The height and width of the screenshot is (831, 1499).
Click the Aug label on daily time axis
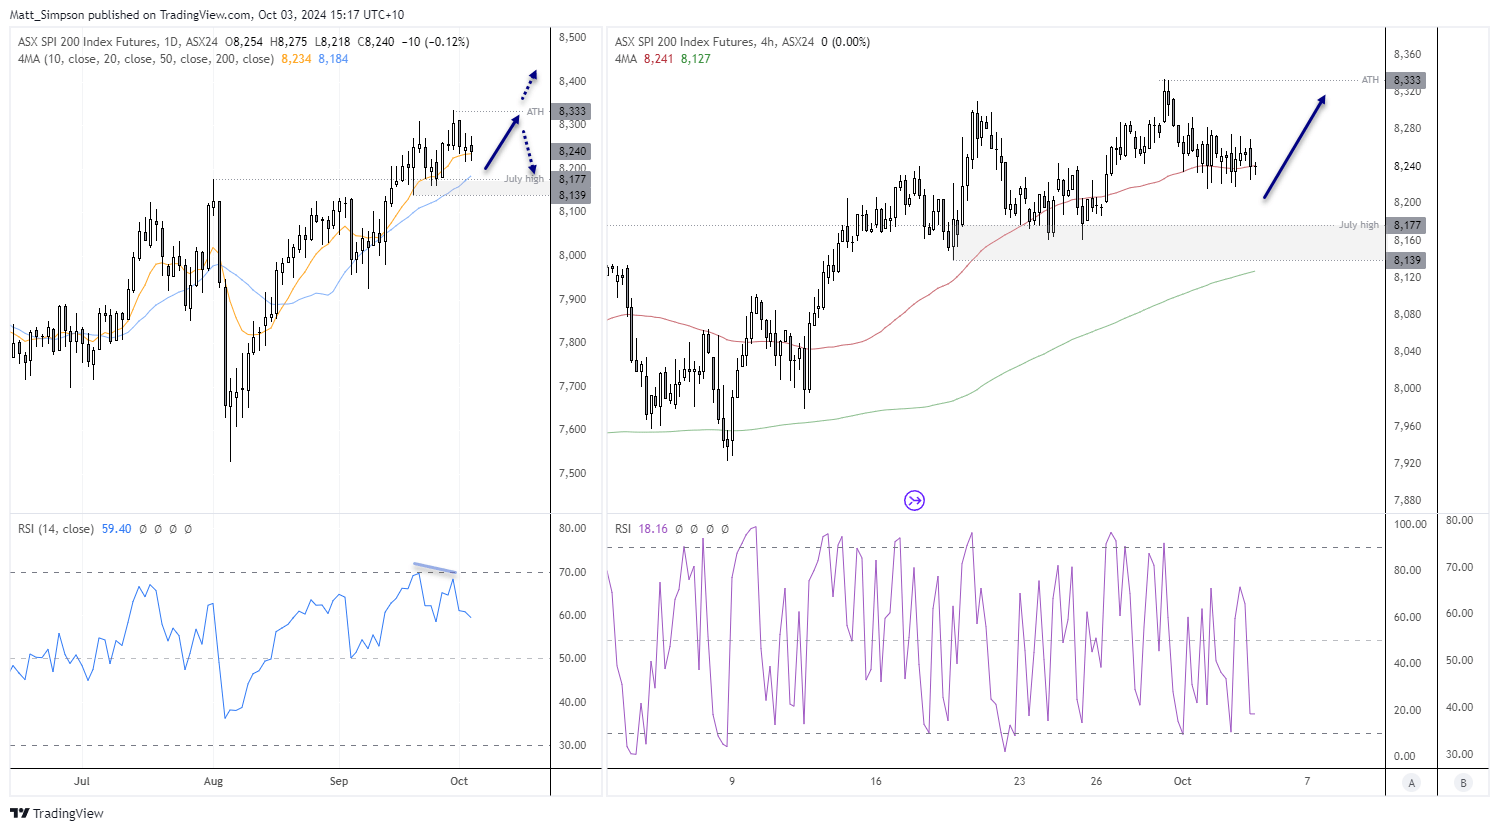coord(213,781)
